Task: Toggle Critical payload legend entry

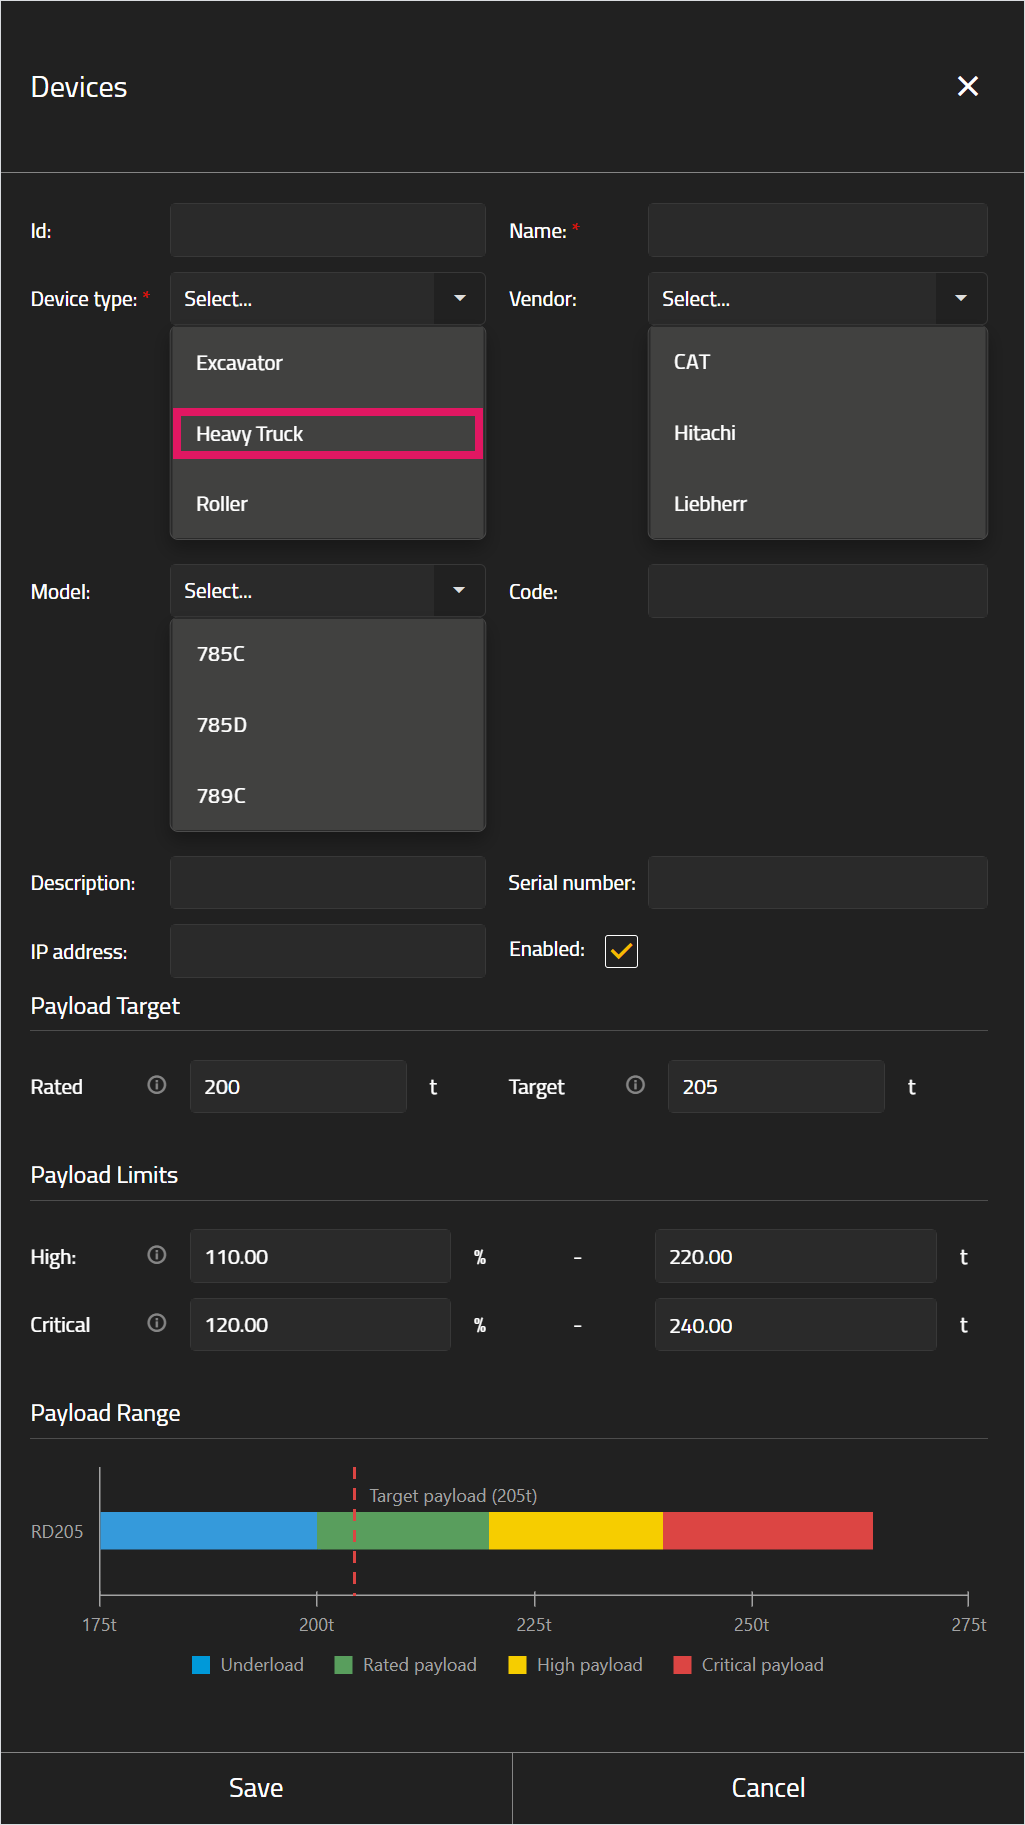Action: (749, 1665)
